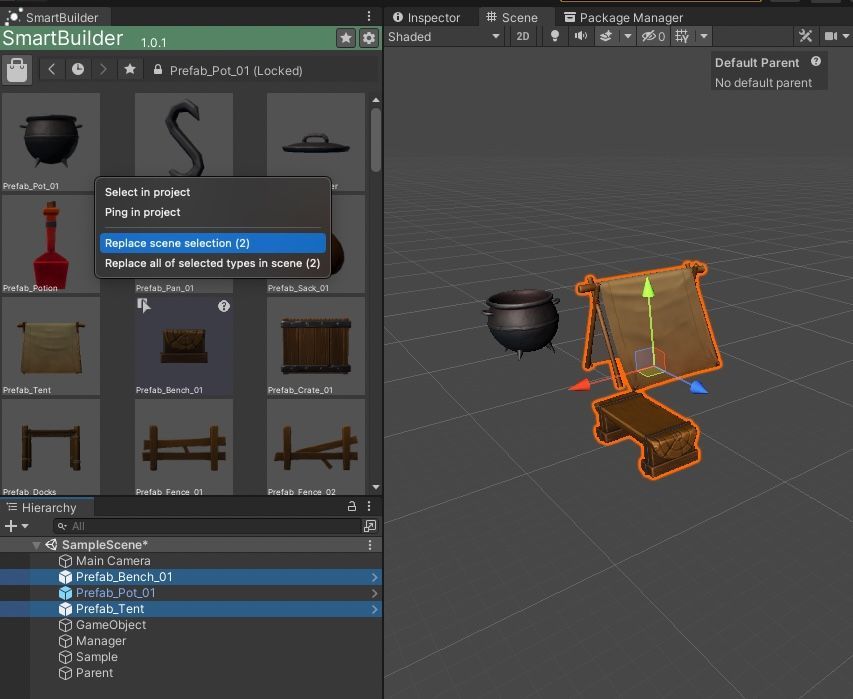Open the SmartBuilder favorites star button
The height and width of the screenshot is (699, 853).
pyautogui.click(x=345, y=38)
